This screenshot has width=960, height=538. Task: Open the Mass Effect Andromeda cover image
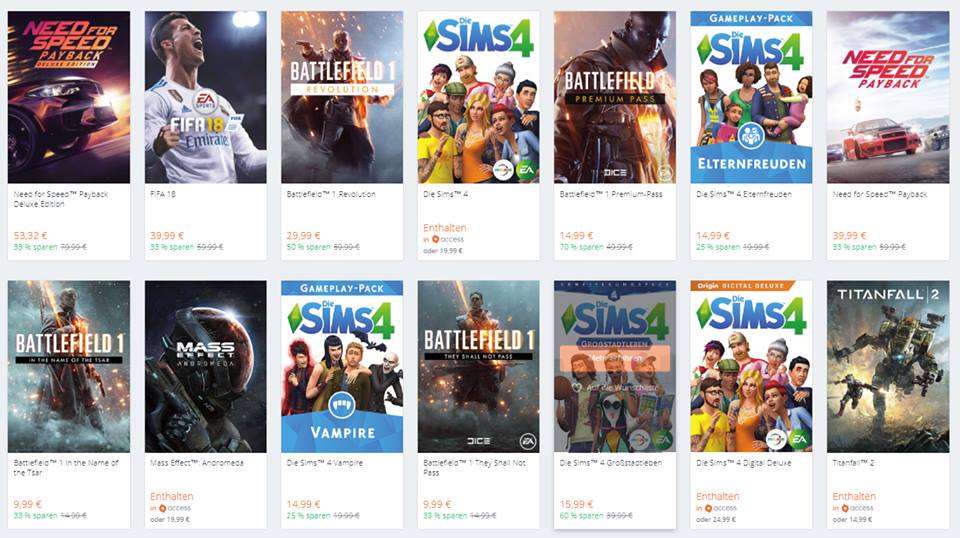(x=206, y=367)
